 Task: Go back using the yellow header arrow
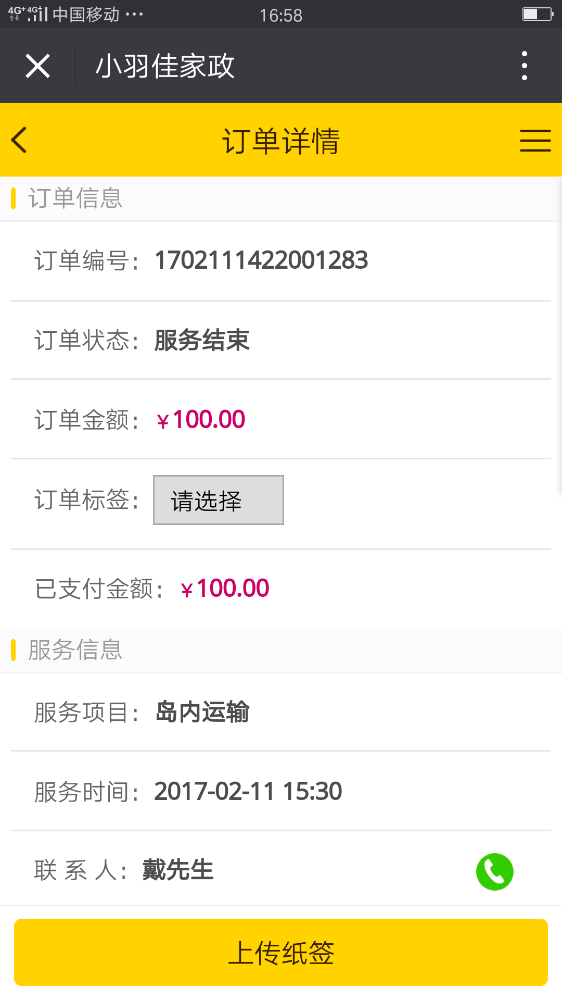coord(19,140)
